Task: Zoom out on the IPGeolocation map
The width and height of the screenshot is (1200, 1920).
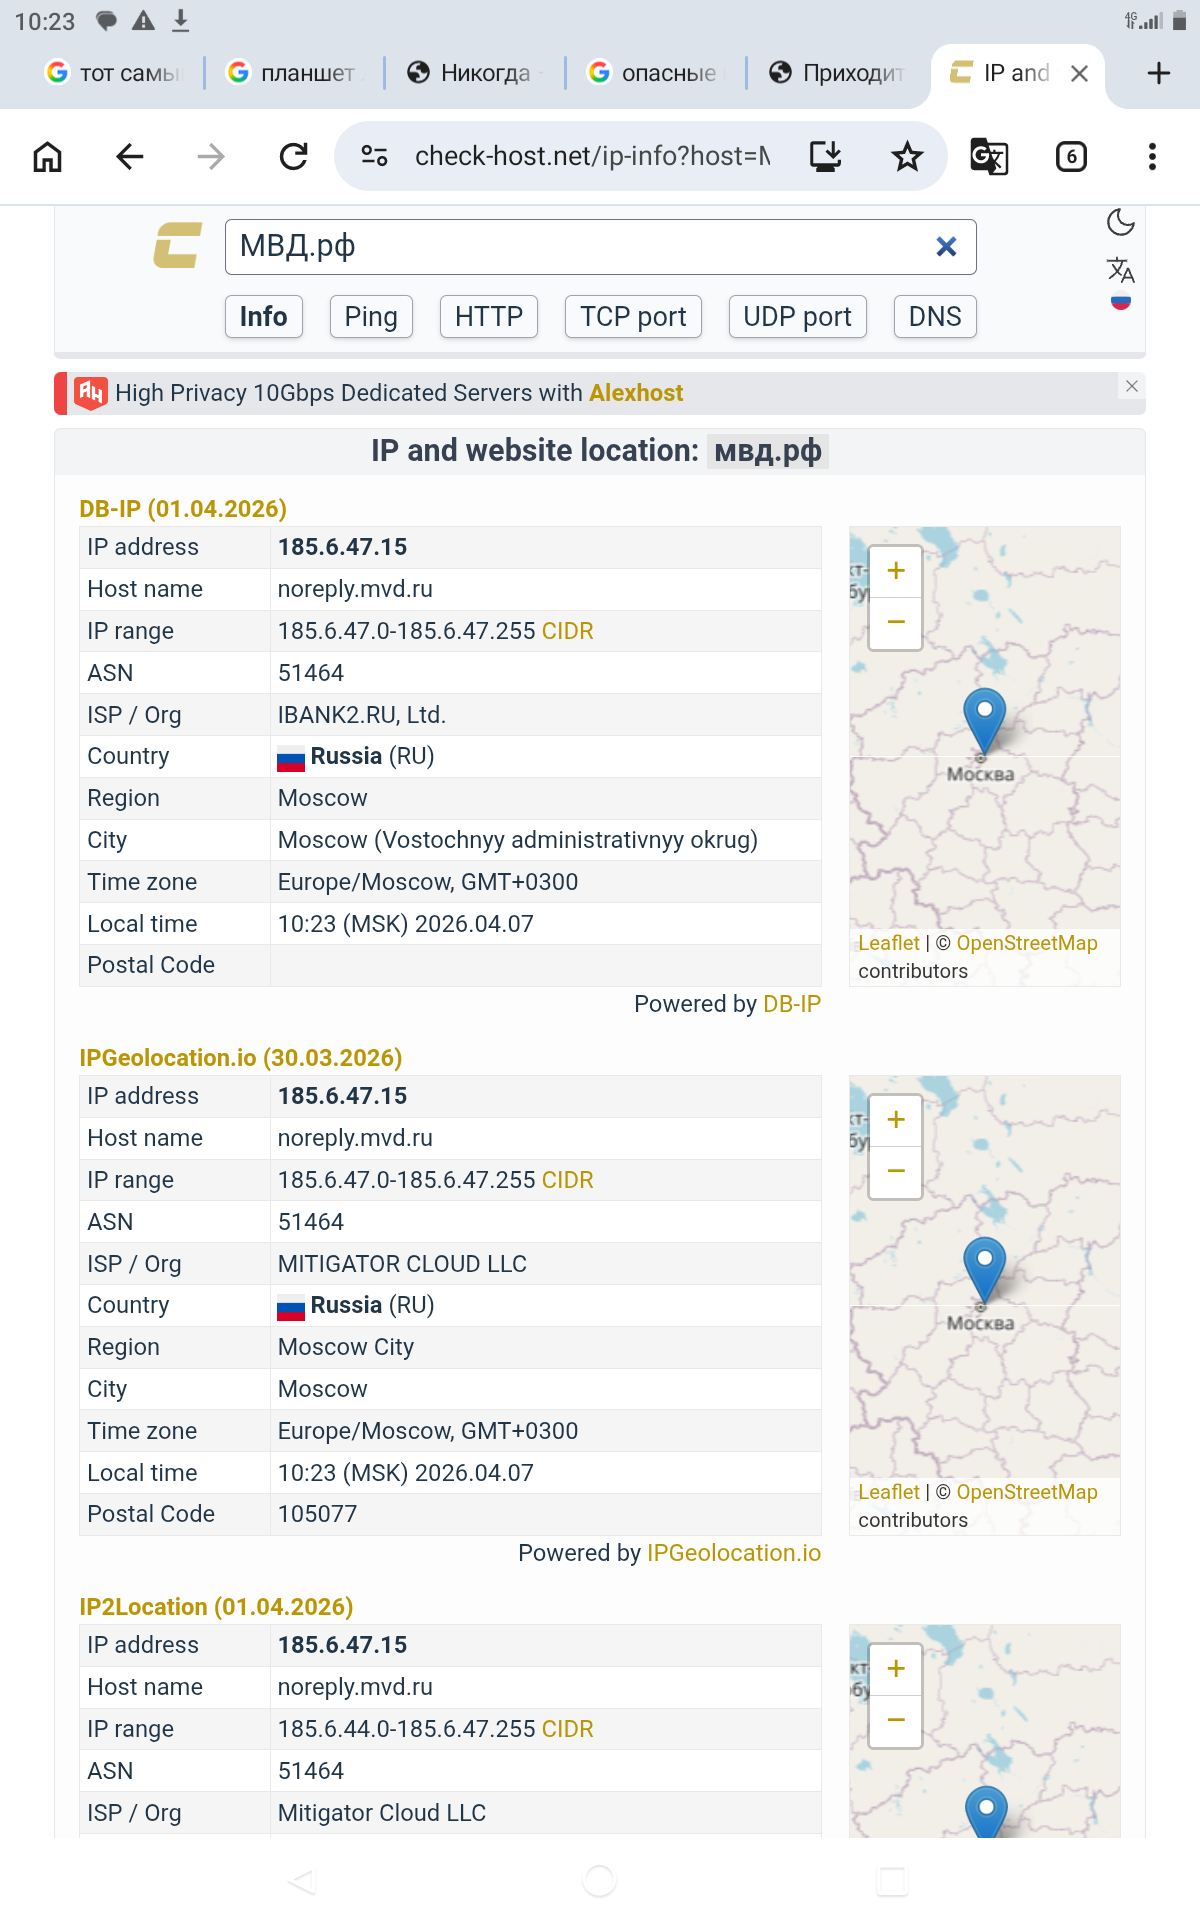Action: 896,1171
